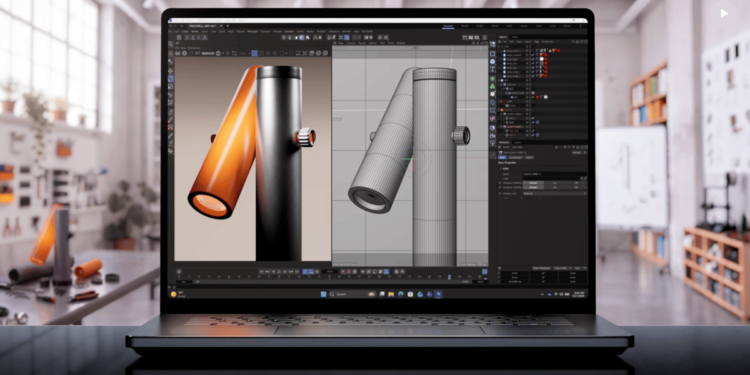
Task: Select the Basic attributes tab
Action: click(502, 157)
